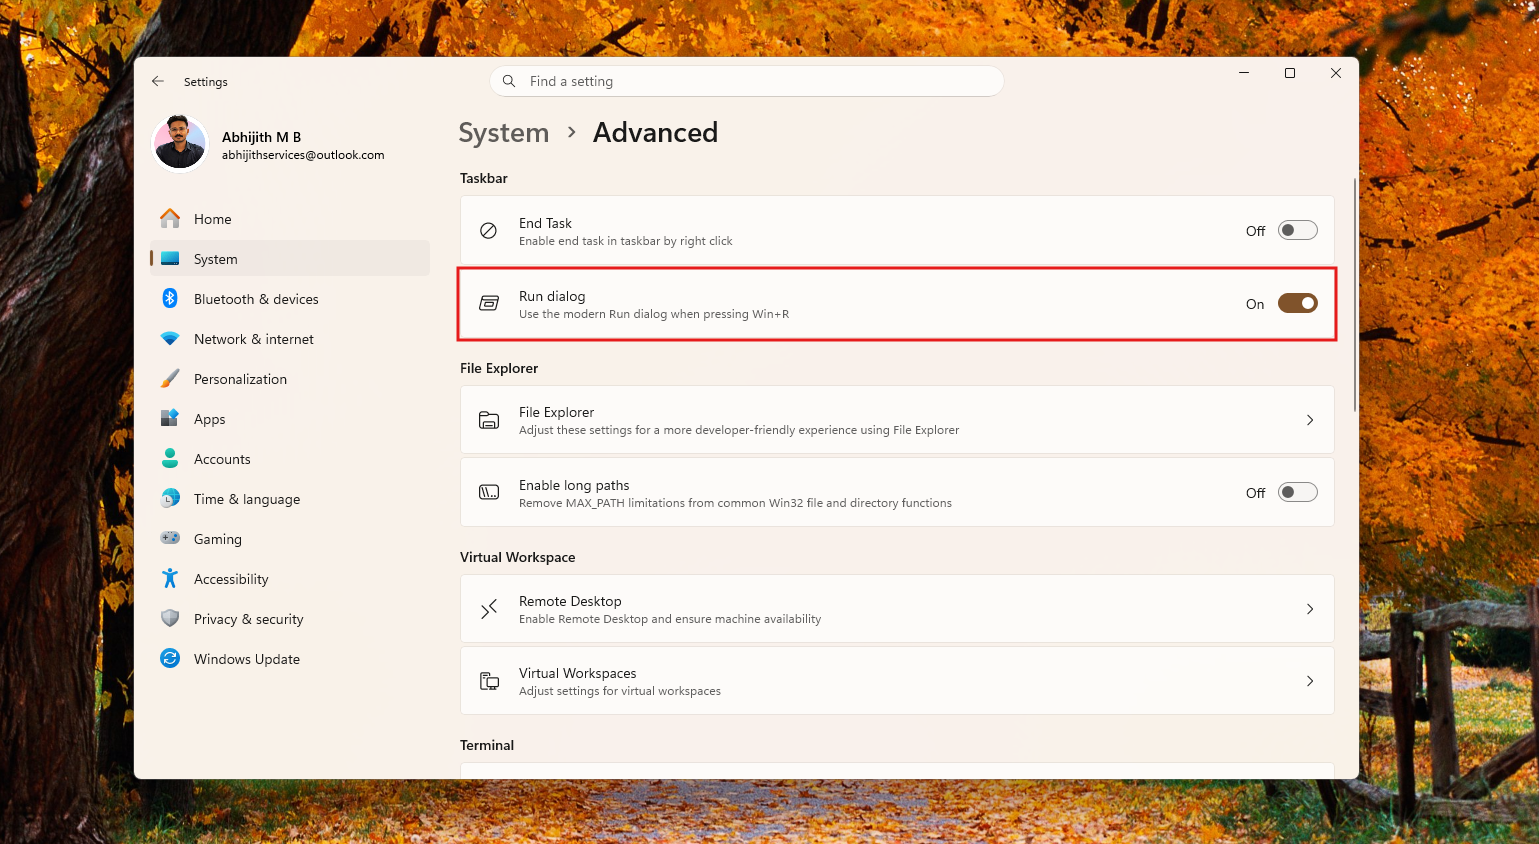The width and height of the screenshot is (1539, 844).
Task: Open Remote Desktop chevron arrow
Action: 1310,609
